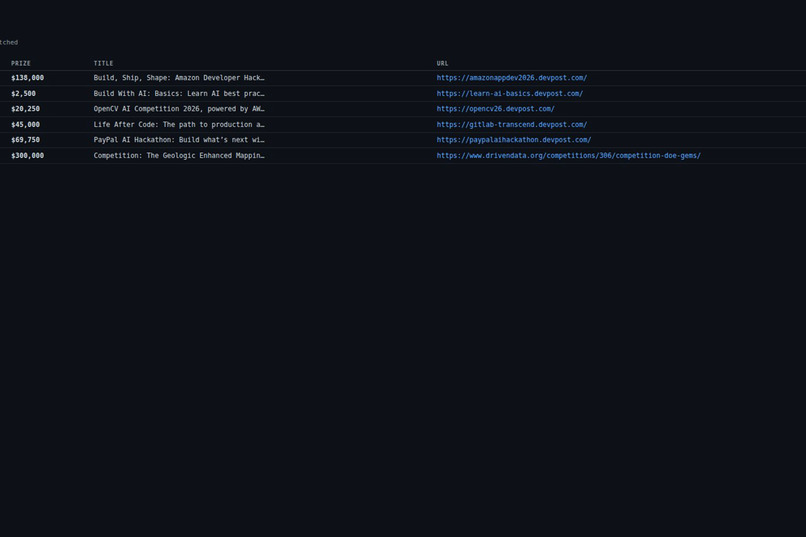
Task: Open the gitlab-transcend.devpost.com link
Action: [511, 124]
